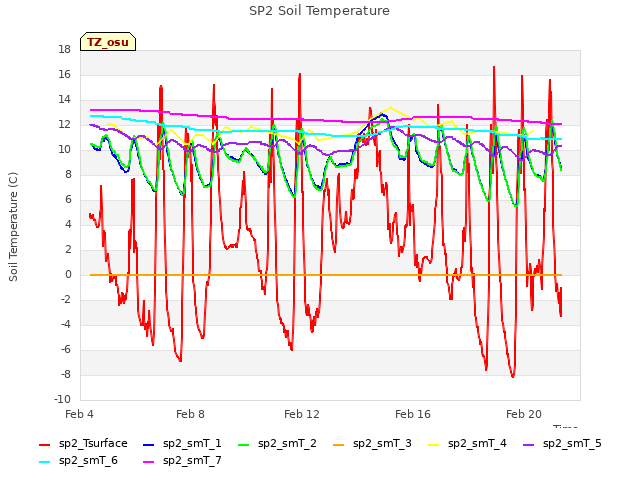Click the -8 y-axis tick label
640x480 pixels.
tap(66, 374)
